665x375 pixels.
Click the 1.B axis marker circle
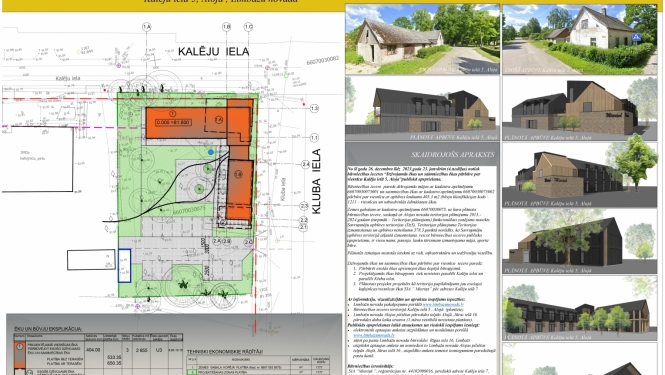pyautogui.click(x=226, y=27)
